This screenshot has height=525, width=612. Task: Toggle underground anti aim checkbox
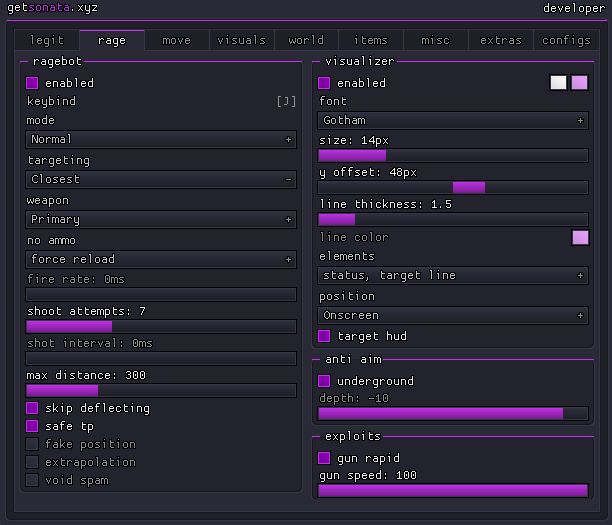[324, 381]
